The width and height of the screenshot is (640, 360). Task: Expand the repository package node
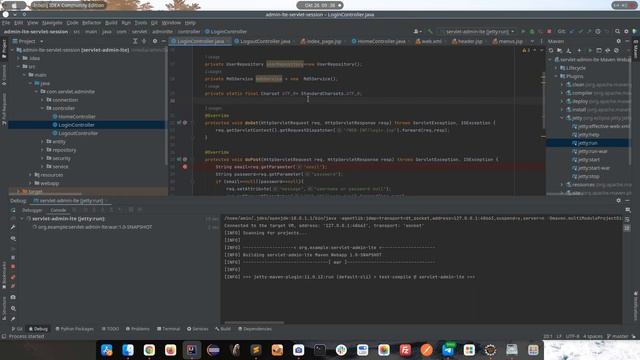(x=42, y=150)
